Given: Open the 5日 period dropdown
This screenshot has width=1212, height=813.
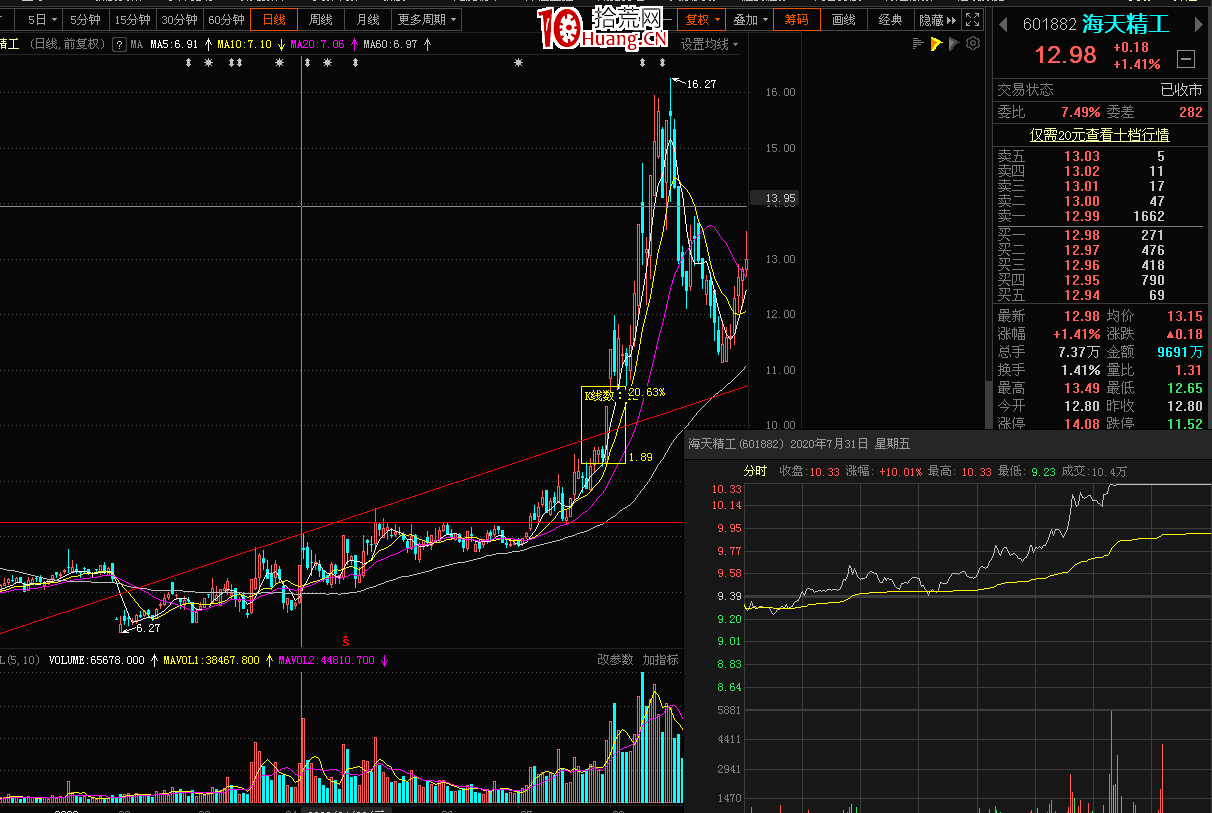Looking at the screenshot, I should (x=41, y=20).
